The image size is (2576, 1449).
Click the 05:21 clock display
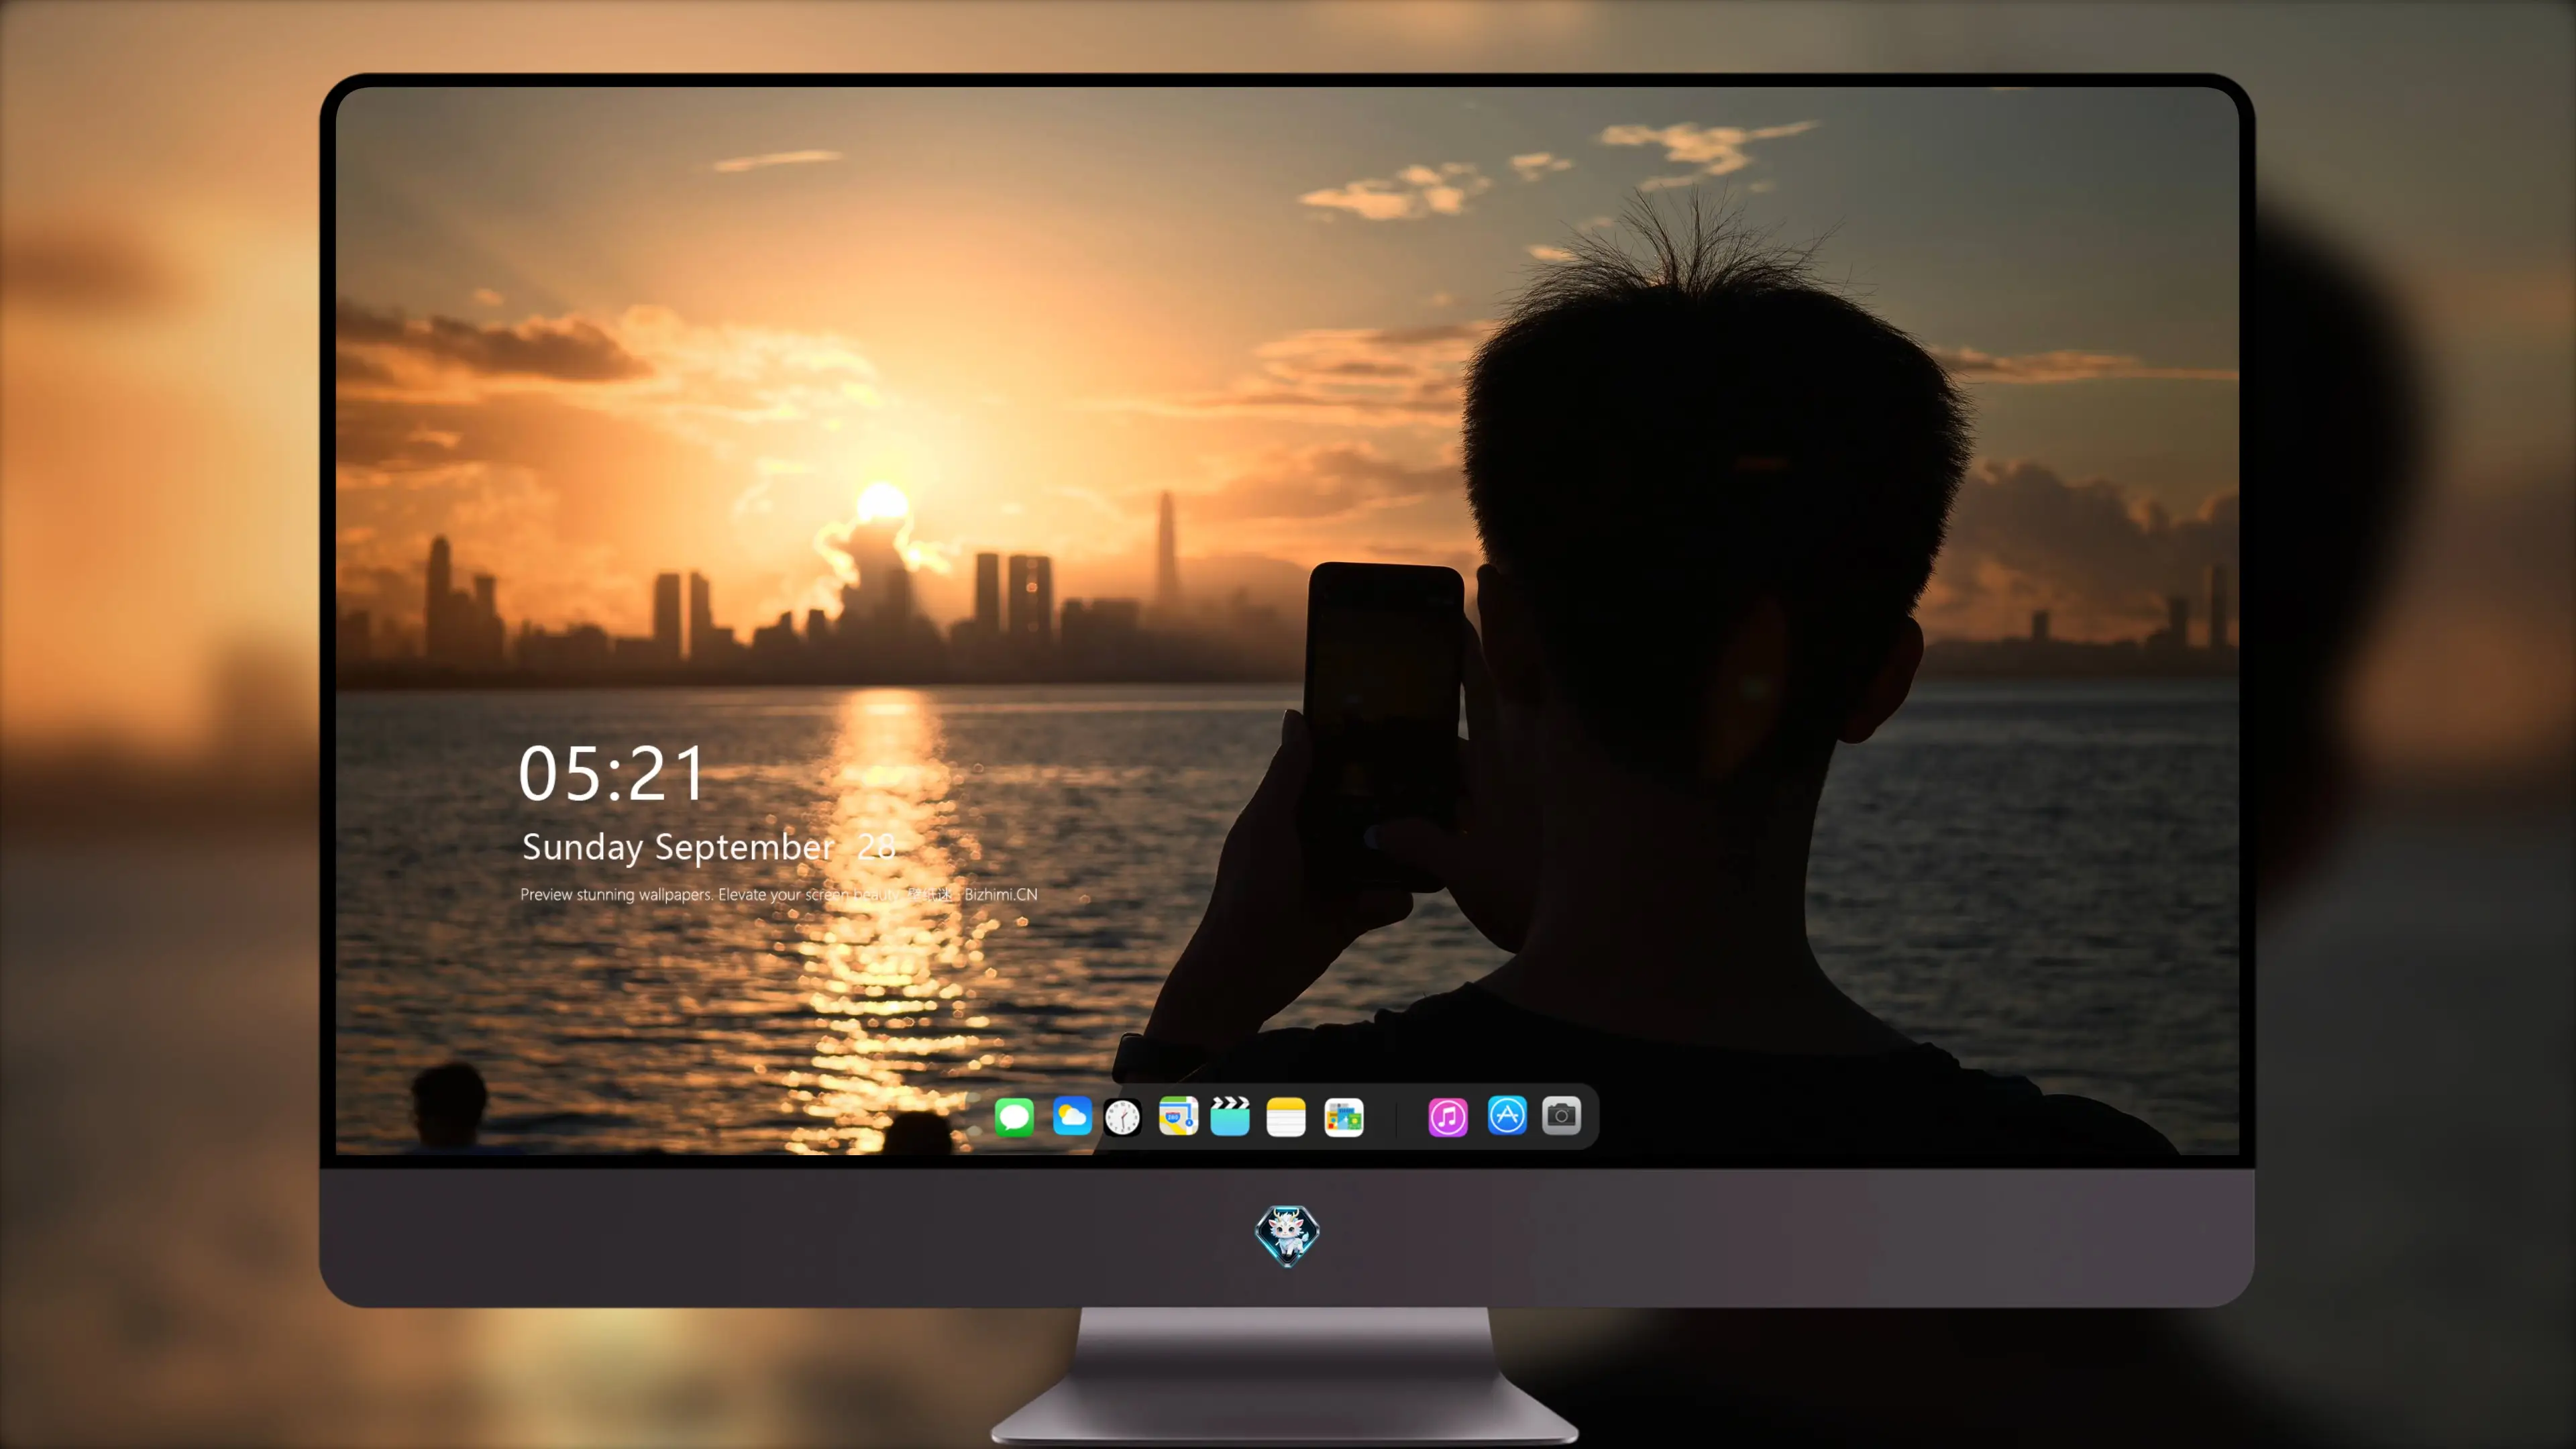tap(611, 774)
